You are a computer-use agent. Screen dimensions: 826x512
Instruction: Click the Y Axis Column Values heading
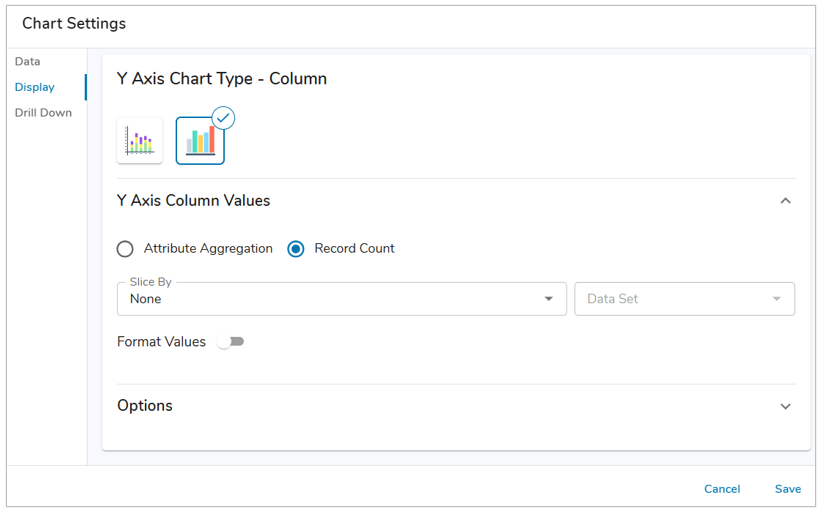pyautogui.click(x=193, y=201)
